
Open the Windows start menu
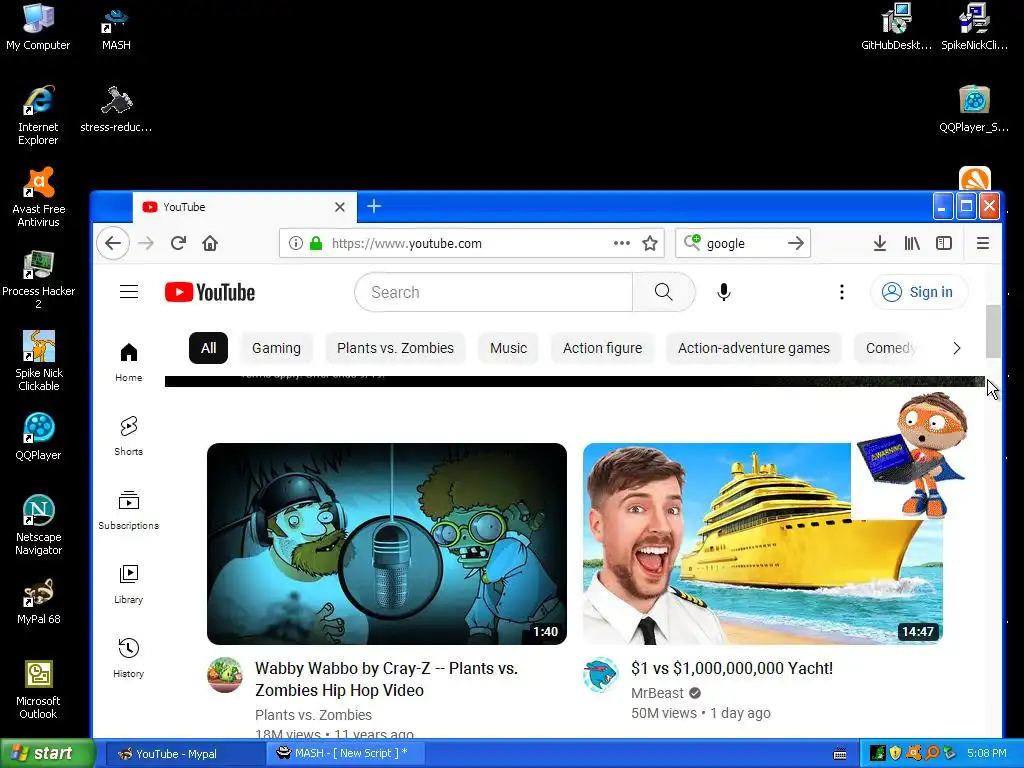click(x=48, y=753)
